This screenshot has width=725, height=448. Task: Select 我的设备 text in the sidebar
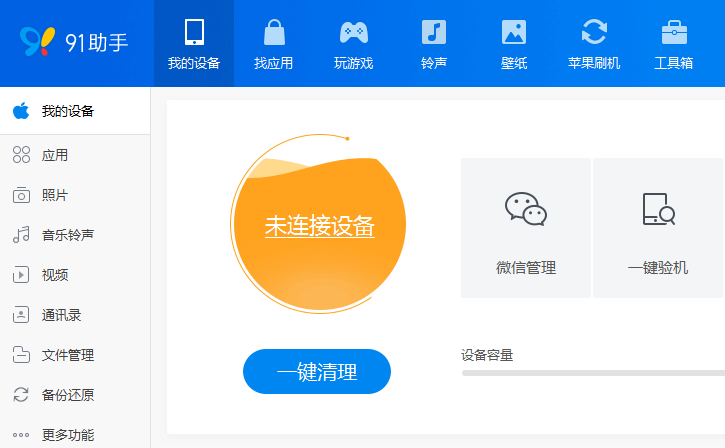coord(68,111)
